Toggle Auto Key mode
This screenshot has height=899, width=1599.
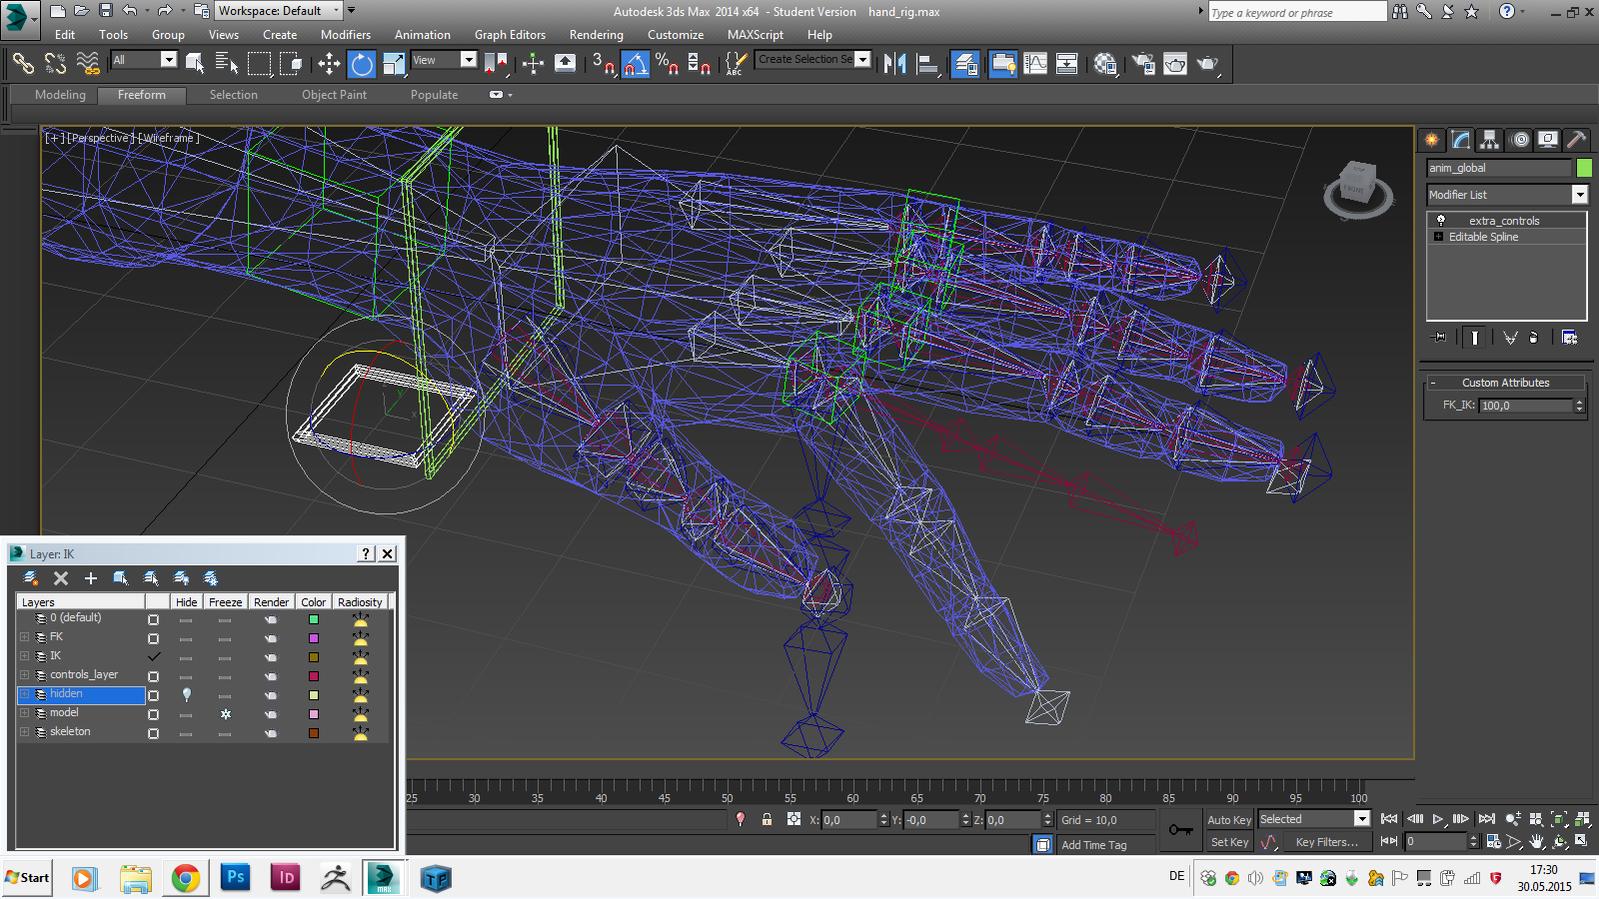click(x=1229, y=819)
